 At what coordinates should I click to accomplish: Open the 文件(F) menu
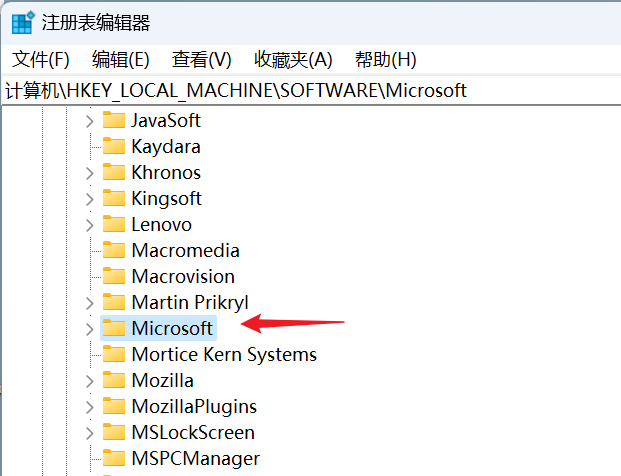click(x=41, y=60)
